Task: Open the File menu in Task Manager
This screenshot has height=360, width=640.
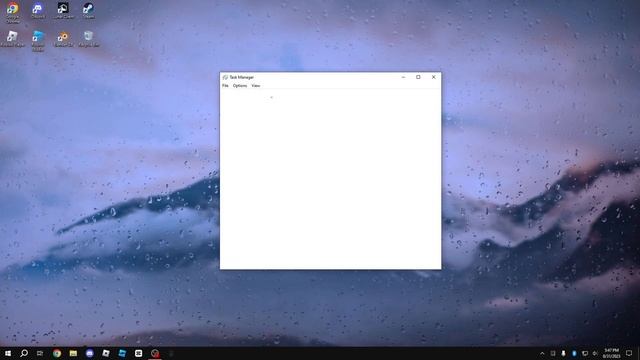Action: tap(225, 86)
